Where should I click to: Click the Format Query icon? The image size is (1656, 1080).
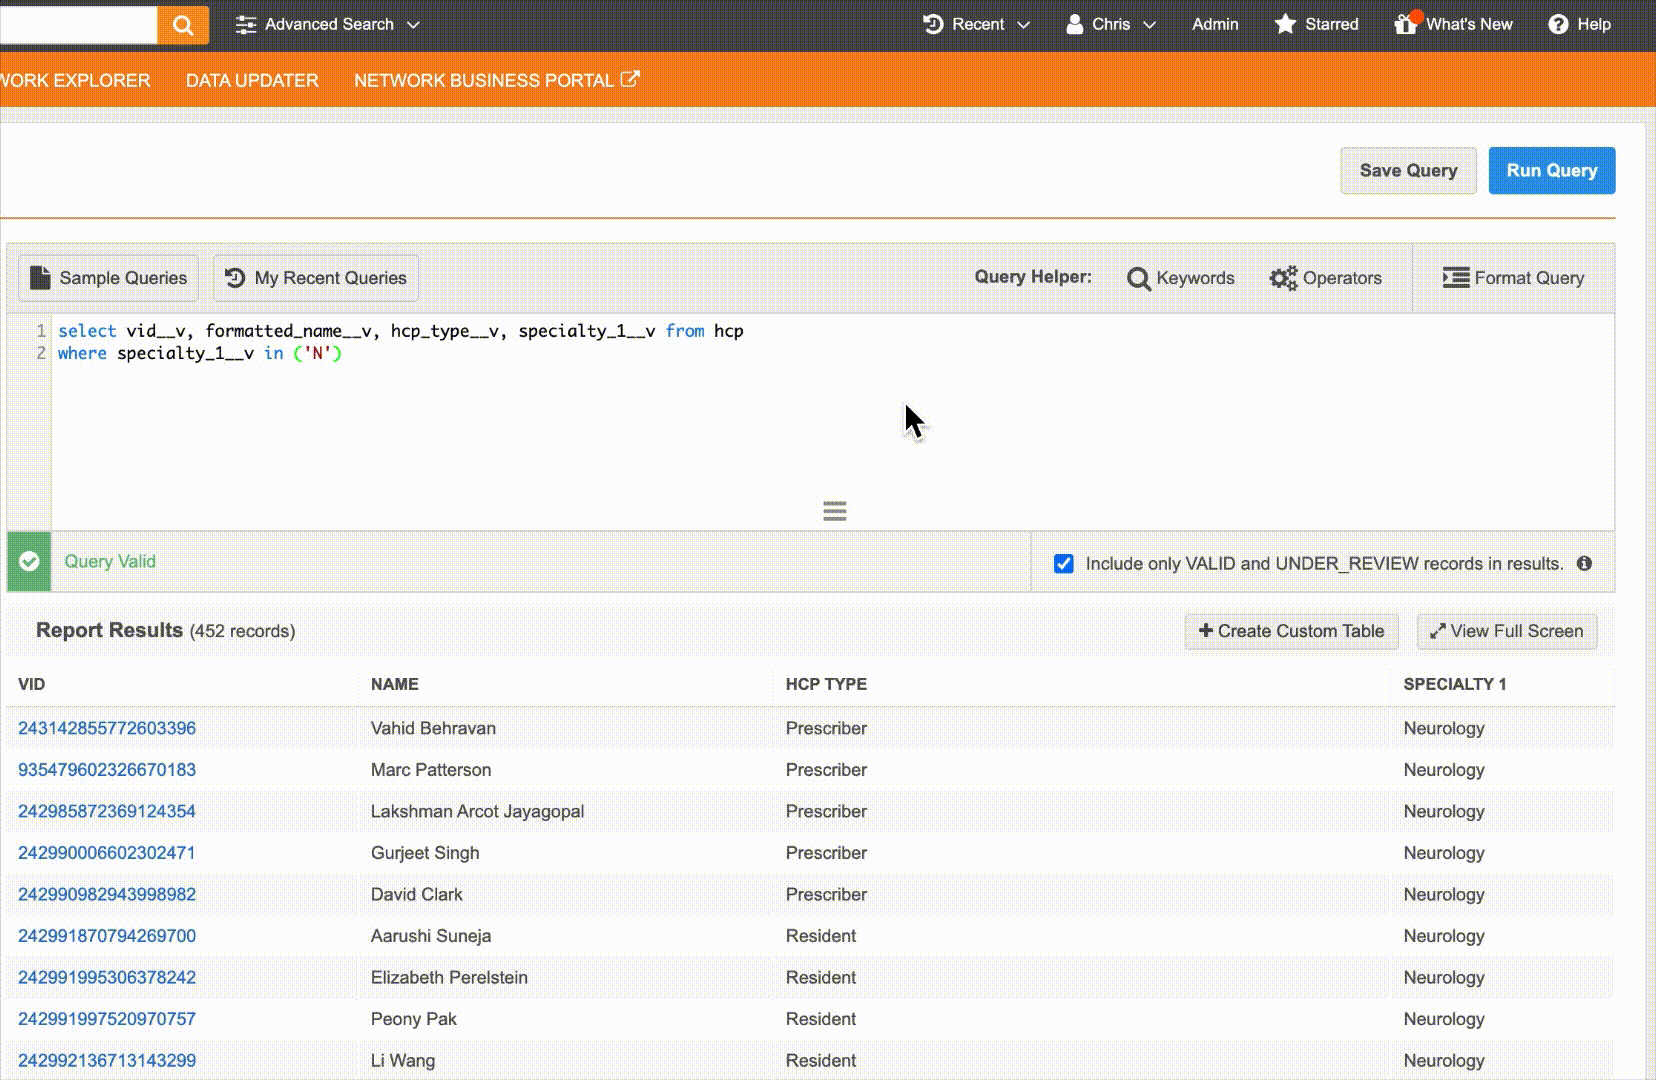pos(1455,278)
